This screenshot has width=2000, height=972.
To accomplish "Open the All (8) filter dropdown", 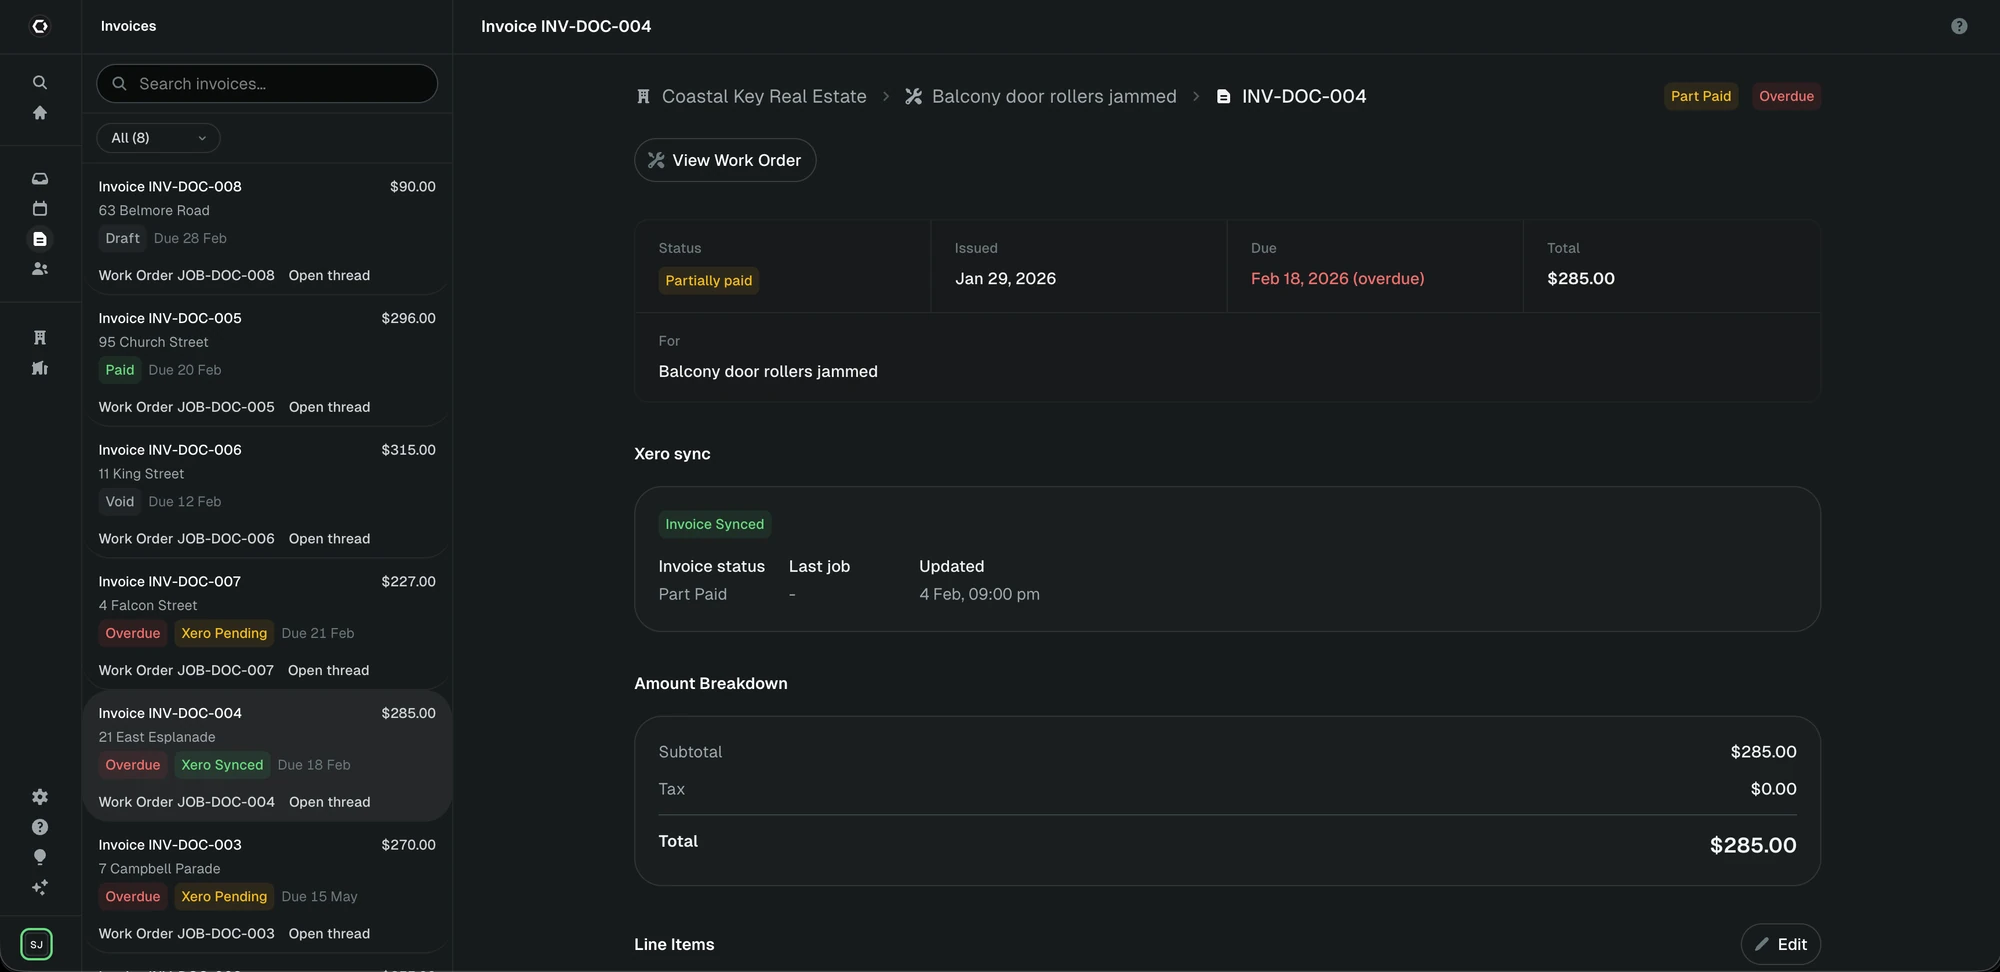I will pyautogui.click(x=158, y=138).
